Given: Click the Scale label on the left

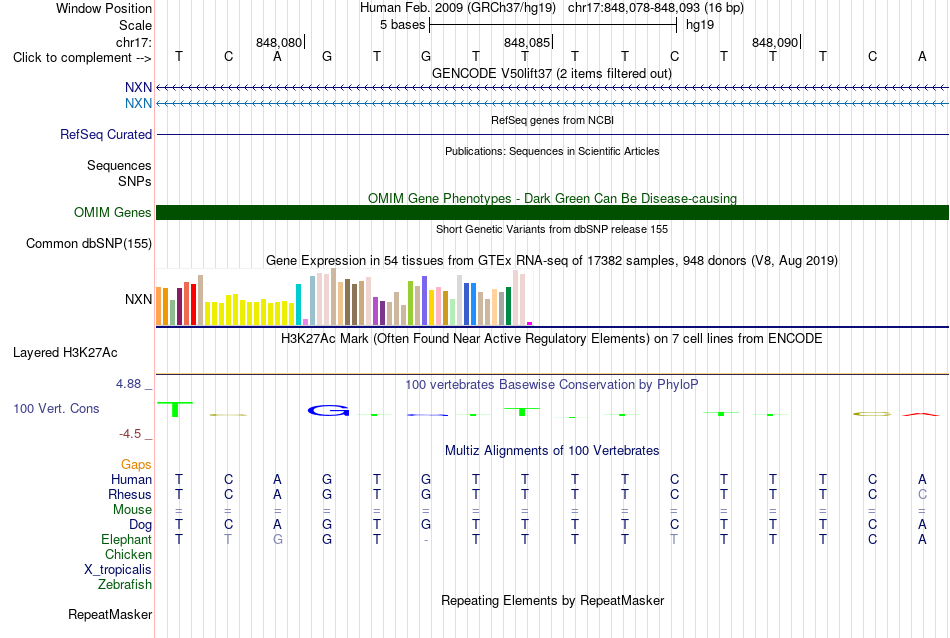Looking at the screenshot, I should [x=135, y=25].
